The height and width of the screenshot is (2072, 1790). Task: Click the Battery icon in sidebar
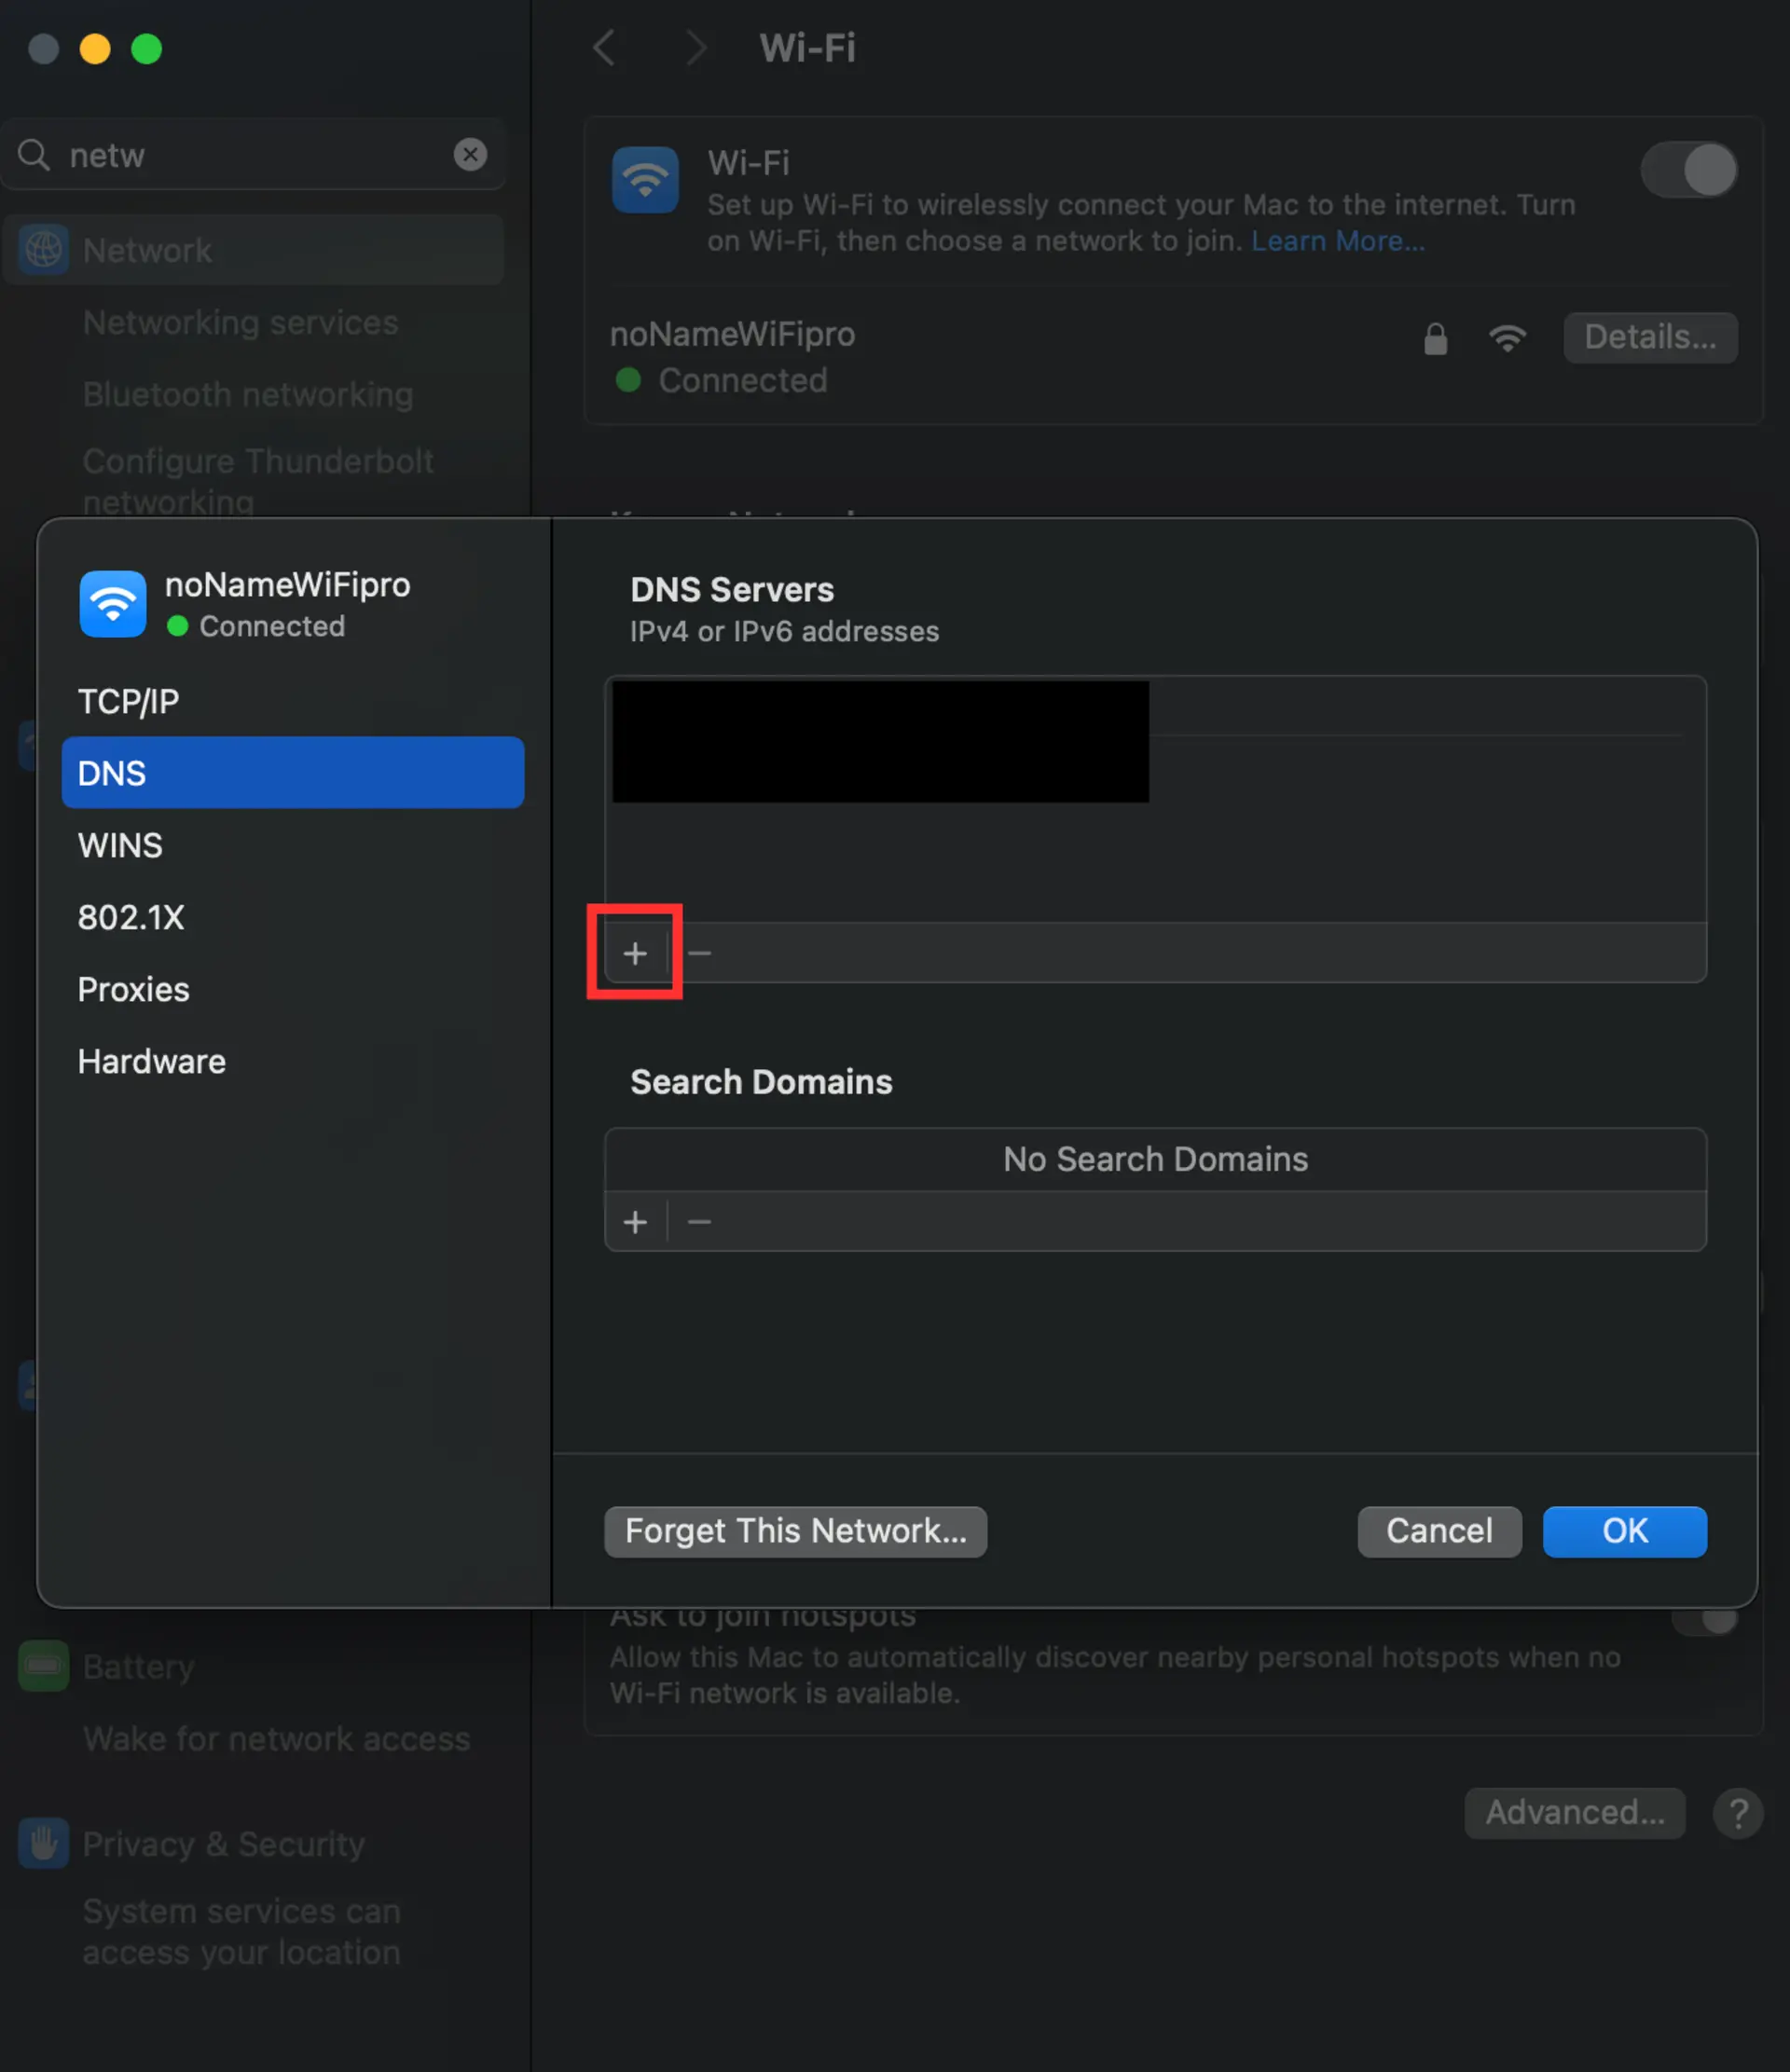click(44, 1665)
